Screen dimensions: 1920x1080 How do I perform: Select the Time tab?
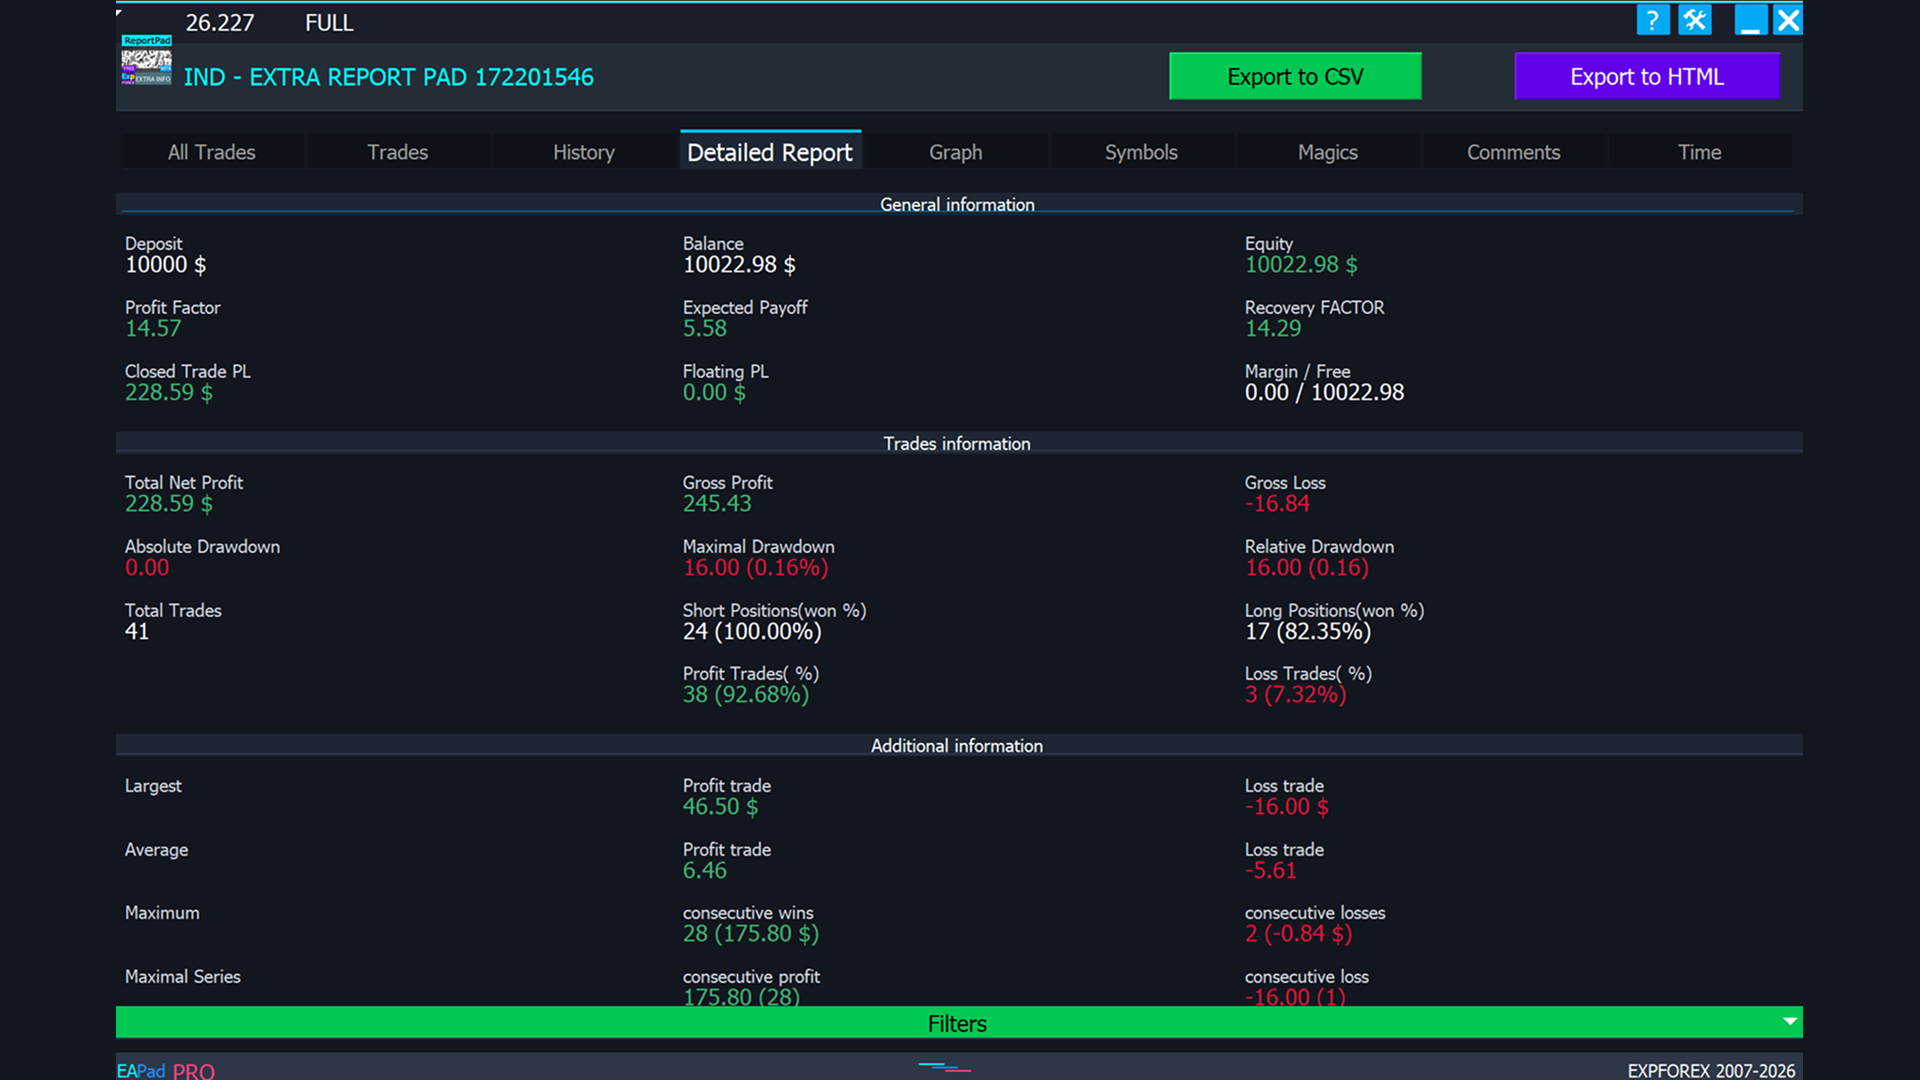(1699, 152)
